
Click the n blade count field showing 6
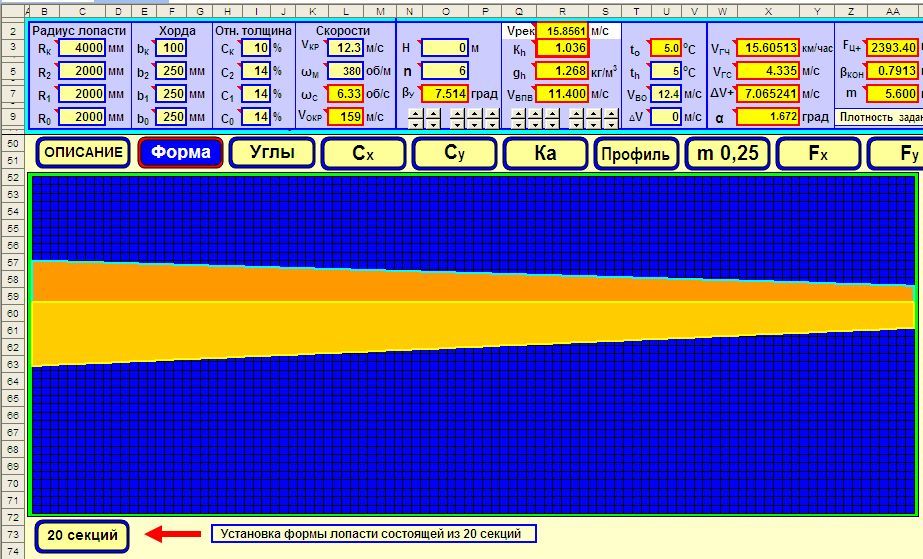[x=444, y=71]
